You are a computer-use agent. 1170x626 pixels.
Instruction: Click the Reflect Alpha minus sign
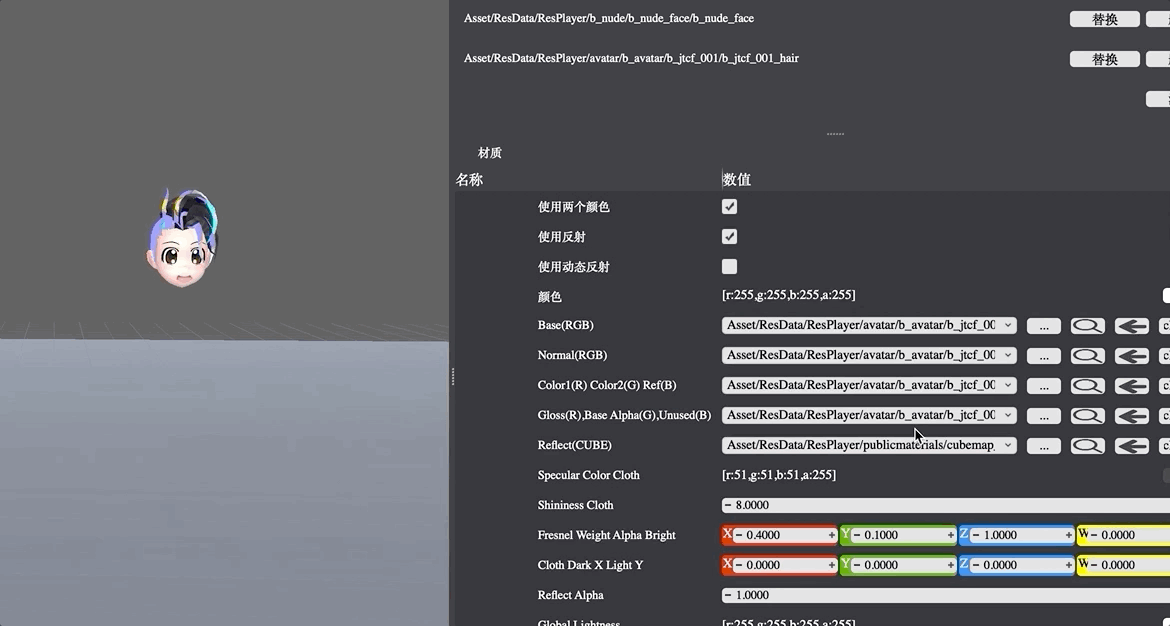728,595
